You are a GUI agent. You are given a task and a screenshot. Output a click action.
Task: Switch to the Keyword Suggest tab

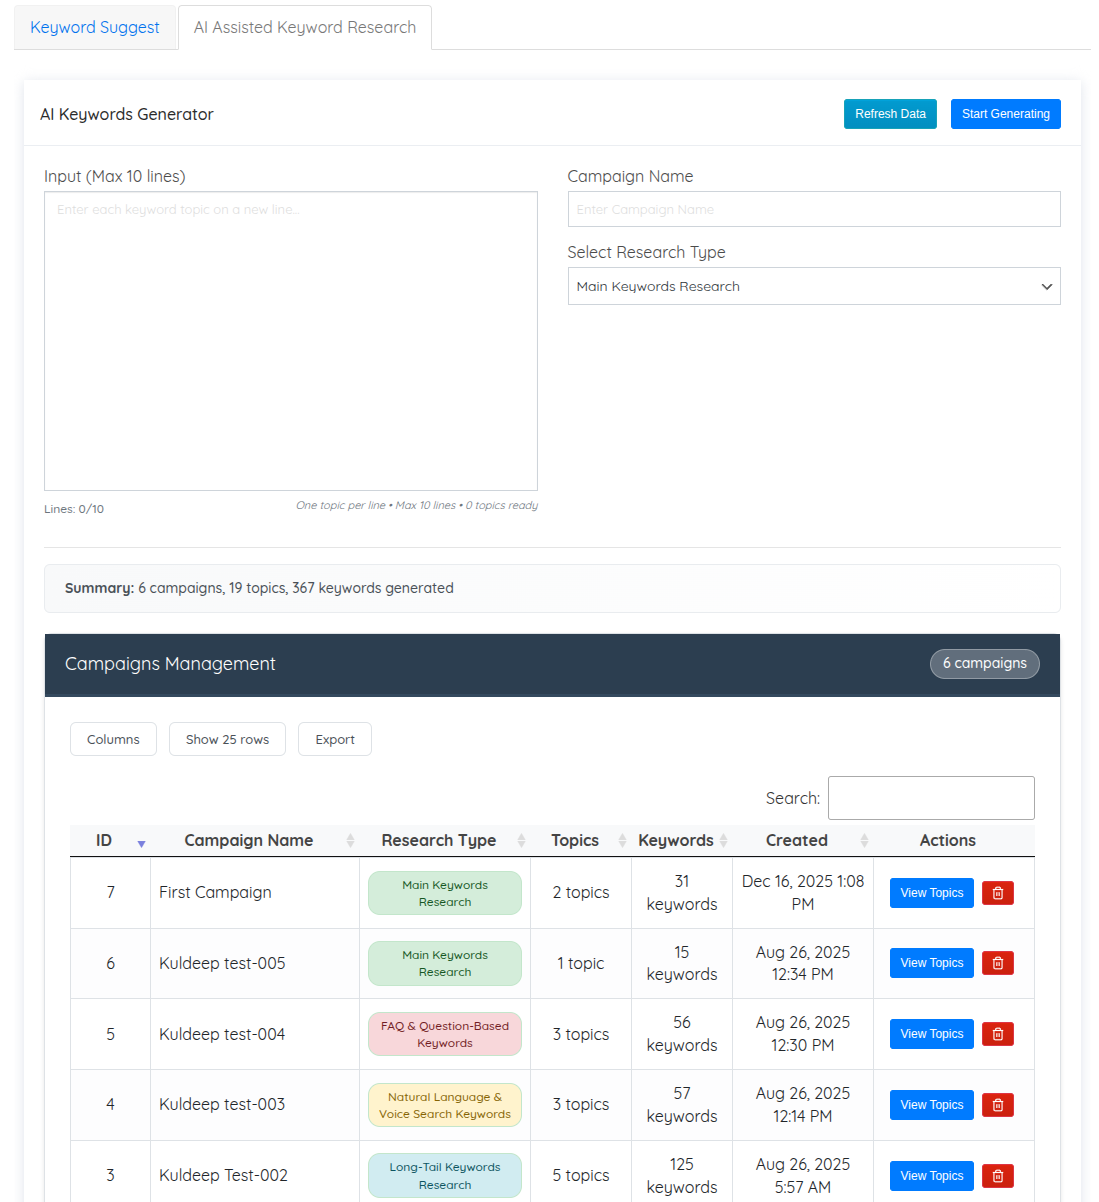pos(95,28)
